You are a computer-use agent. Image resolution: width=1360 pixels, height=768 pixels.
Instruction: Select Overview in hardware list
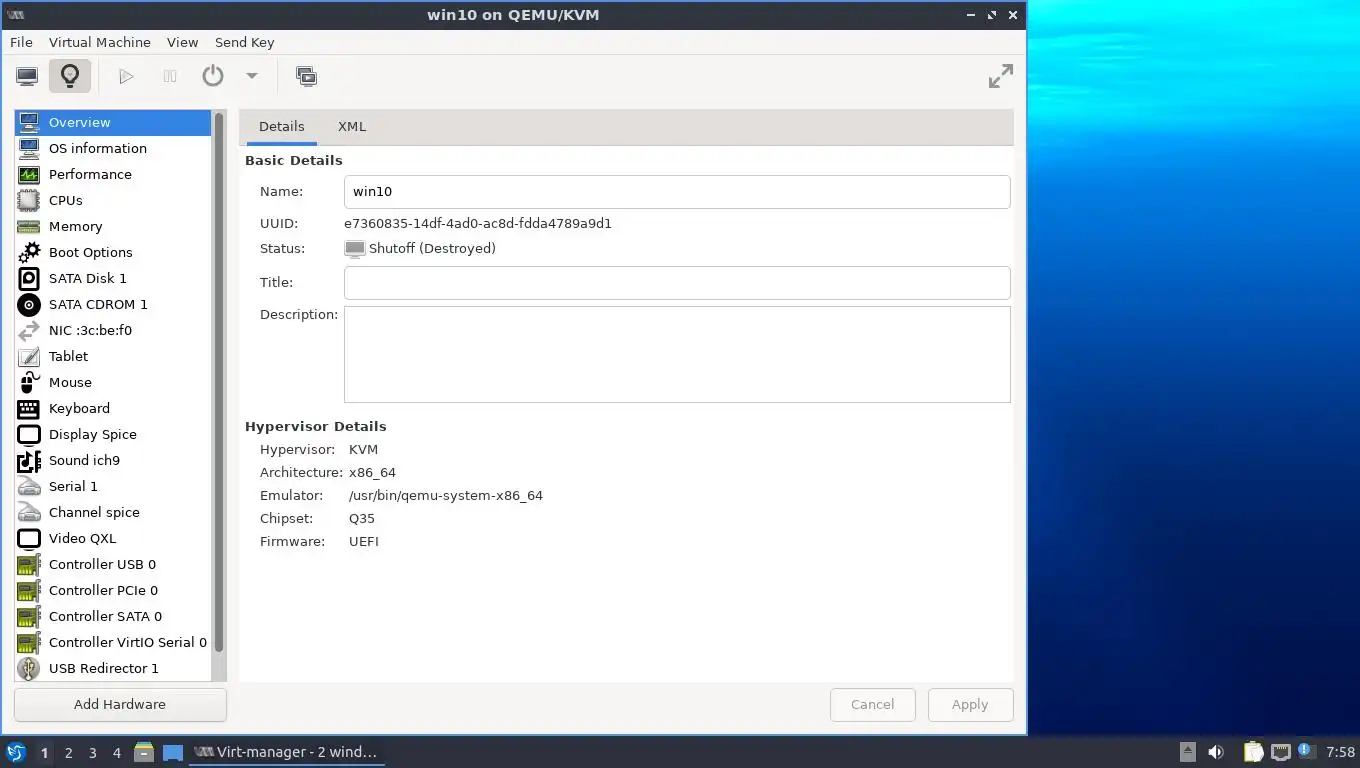tap(113, 122)
